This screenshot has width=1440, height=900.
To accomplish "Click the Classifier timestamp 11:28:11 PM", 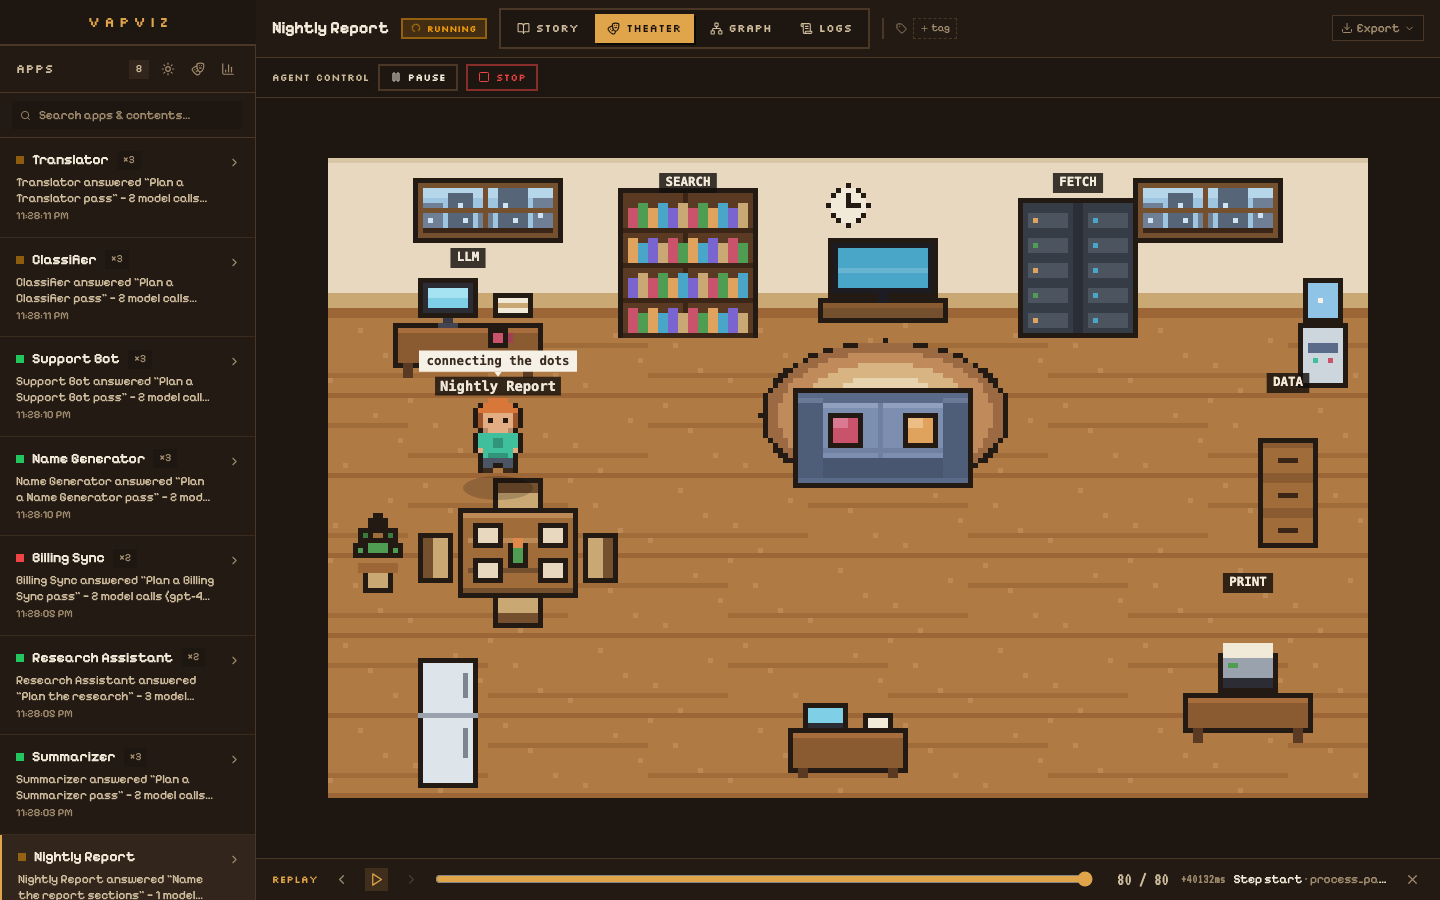I will click(x=42, y=315).
